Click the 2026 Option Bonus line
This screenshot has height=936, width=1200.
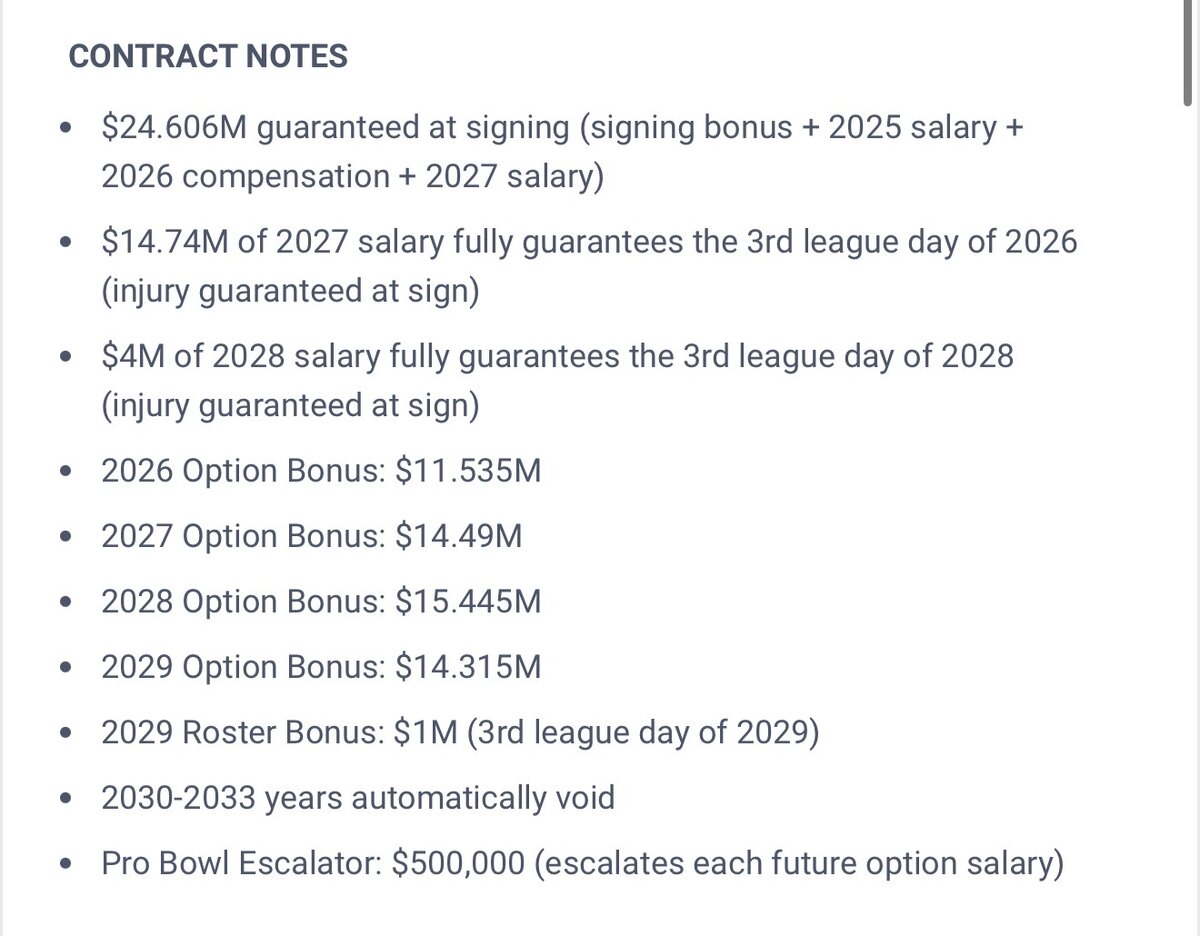pyautogui.click(x=320, y=470)
